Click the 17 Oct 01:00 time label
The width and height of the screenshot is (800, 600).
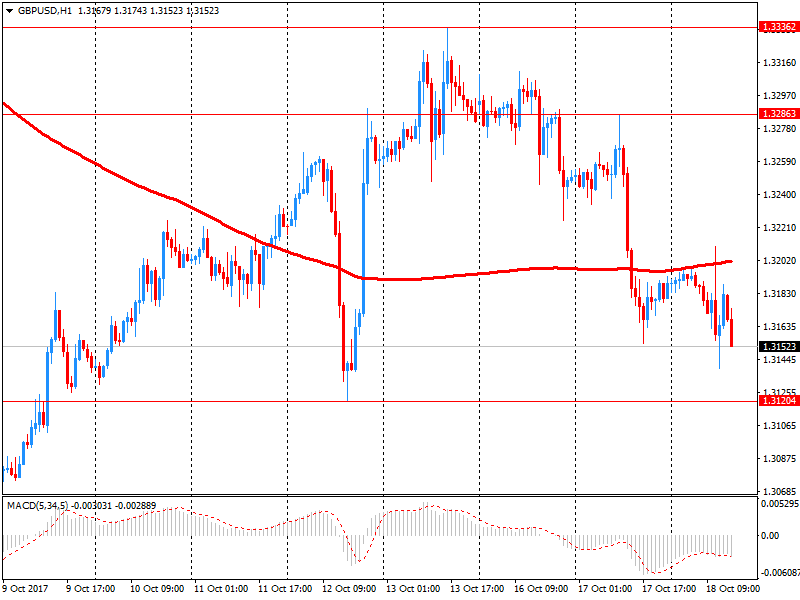pyautogui.click(x=605, y=589)
